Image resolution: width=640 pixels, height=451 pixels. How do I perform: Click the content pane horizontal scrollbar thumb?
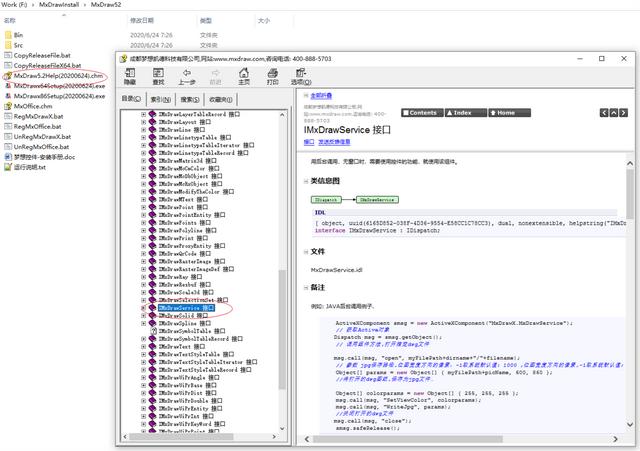click(408, 439)
